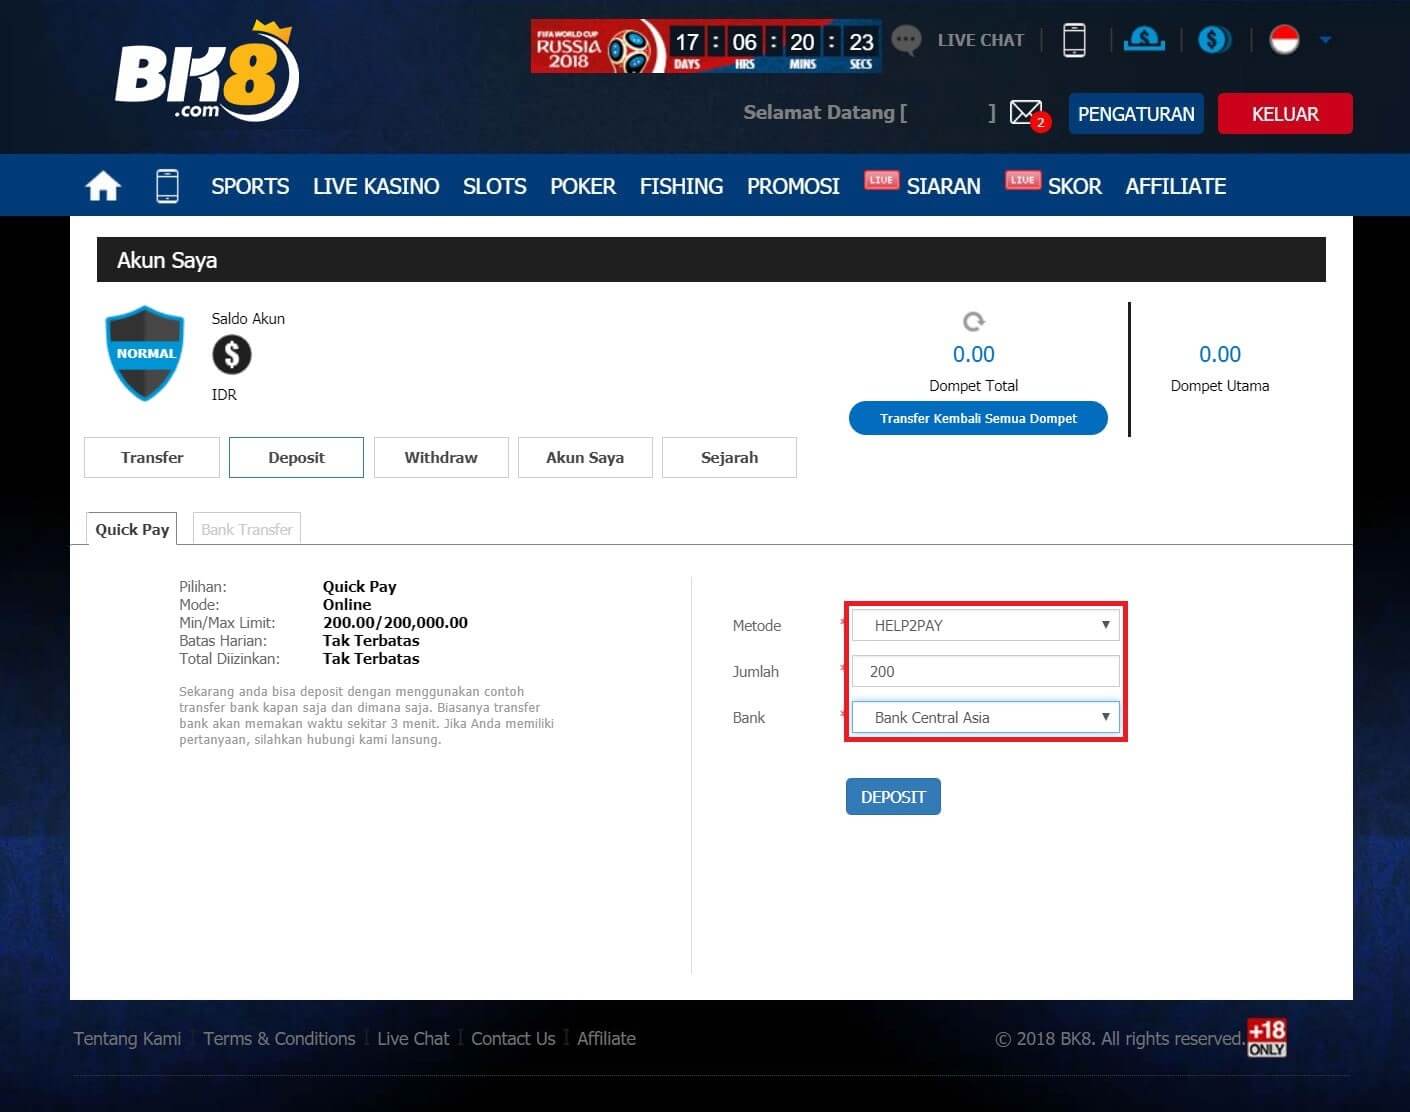
Task: Open messages via the envelope icon with badge 2
Action: point(1026,112)
